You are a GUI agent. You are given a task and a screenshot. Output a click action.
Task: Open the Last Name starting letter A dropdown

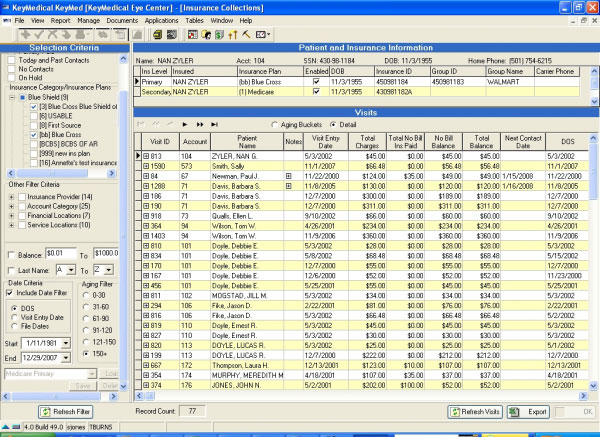pyautogui.click(x=71, y=270)
